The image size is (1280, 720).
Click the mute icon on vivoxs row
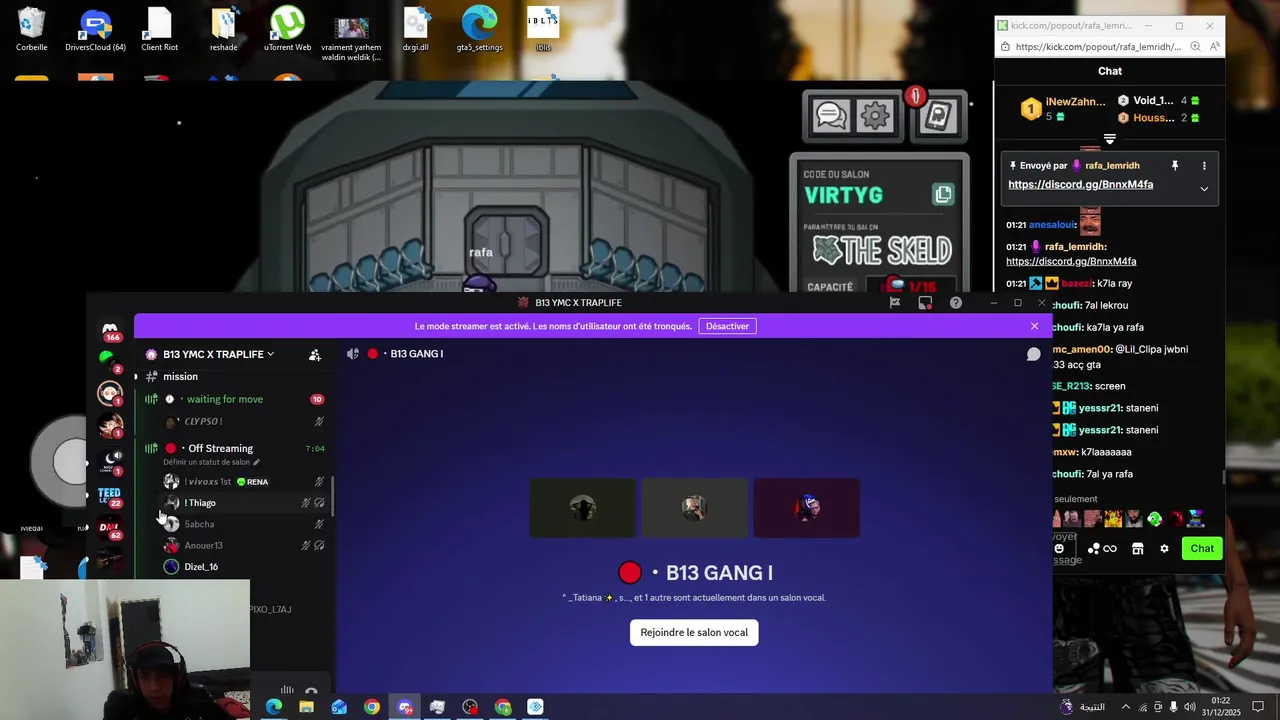319,482
